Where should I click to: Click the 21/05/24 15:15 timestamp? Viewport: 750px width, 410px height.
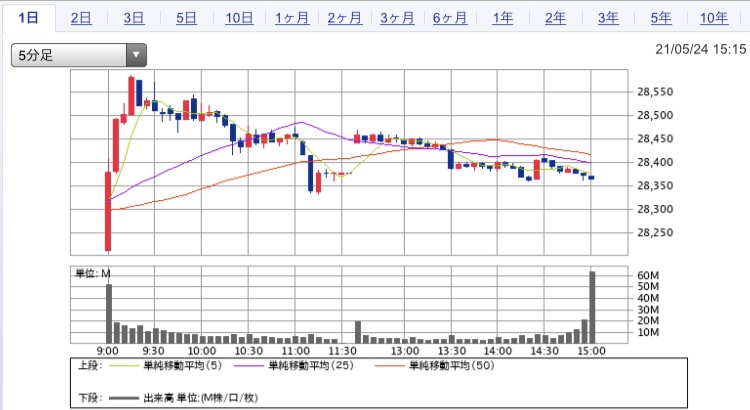click(700, 49)
